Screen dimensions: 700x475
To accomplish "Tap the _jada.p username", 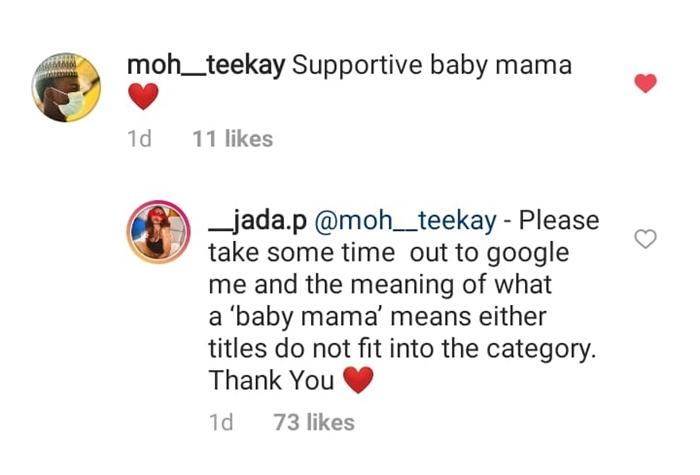I will click(258, 220).
